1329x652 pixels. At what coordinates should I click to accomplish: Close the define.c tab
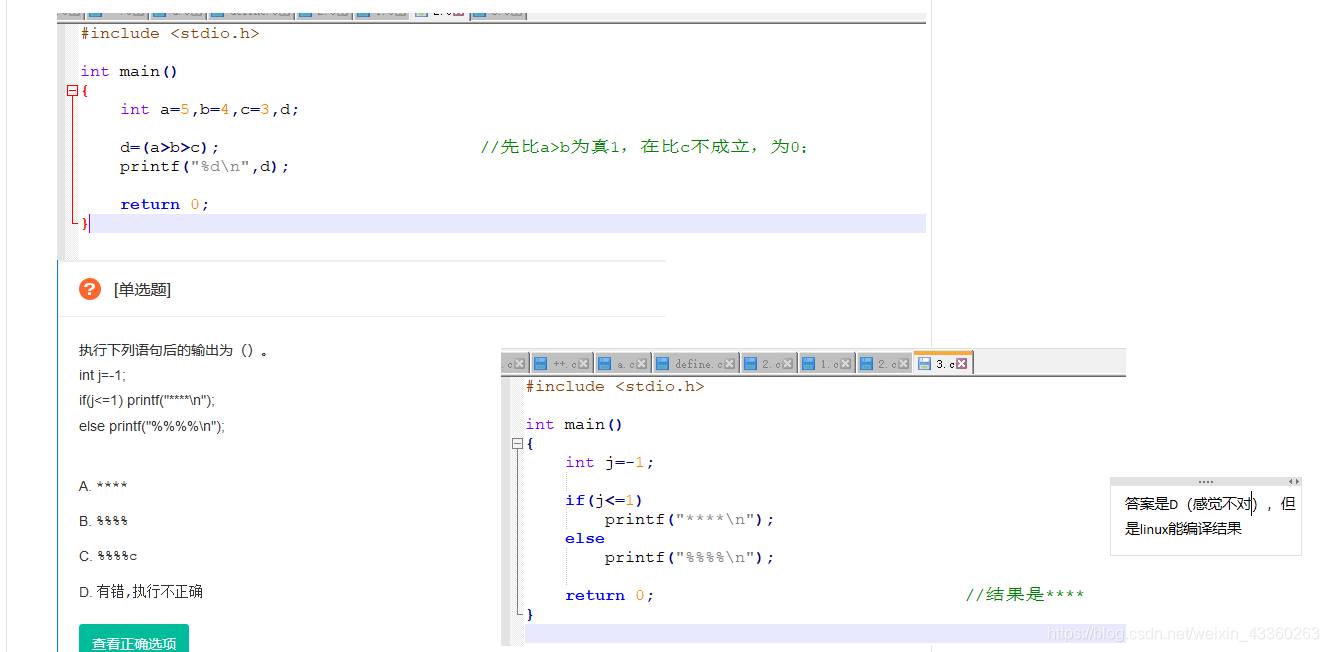tap(730, 364)
